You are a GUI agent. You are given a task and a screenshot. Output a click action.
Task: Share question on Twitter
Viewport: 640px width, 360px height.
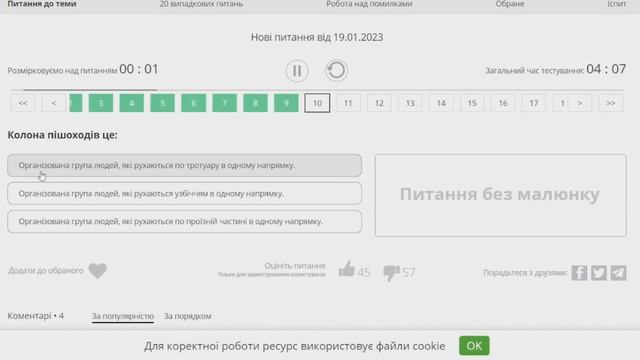[x=599, y=273]
